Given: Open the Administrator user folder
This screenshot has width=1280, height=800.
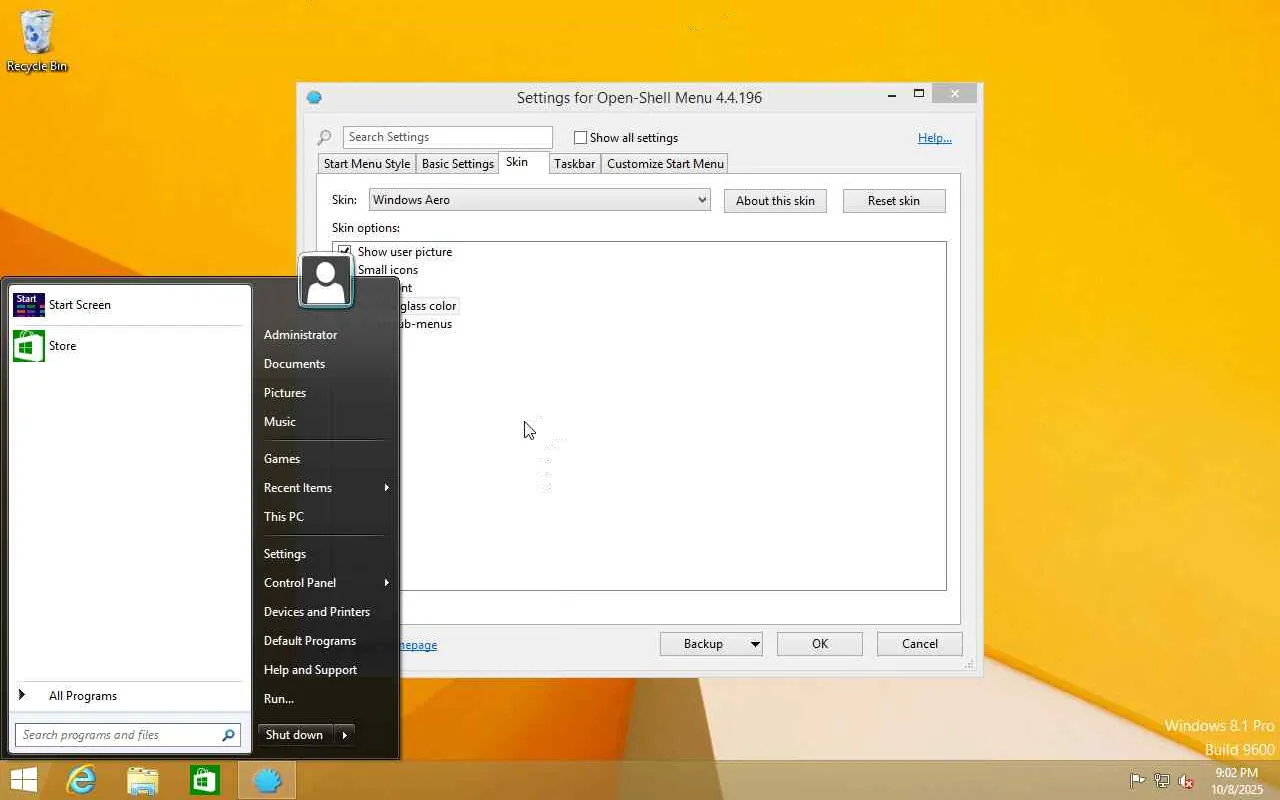Looking at the screenshot, I should coord(300,335).
